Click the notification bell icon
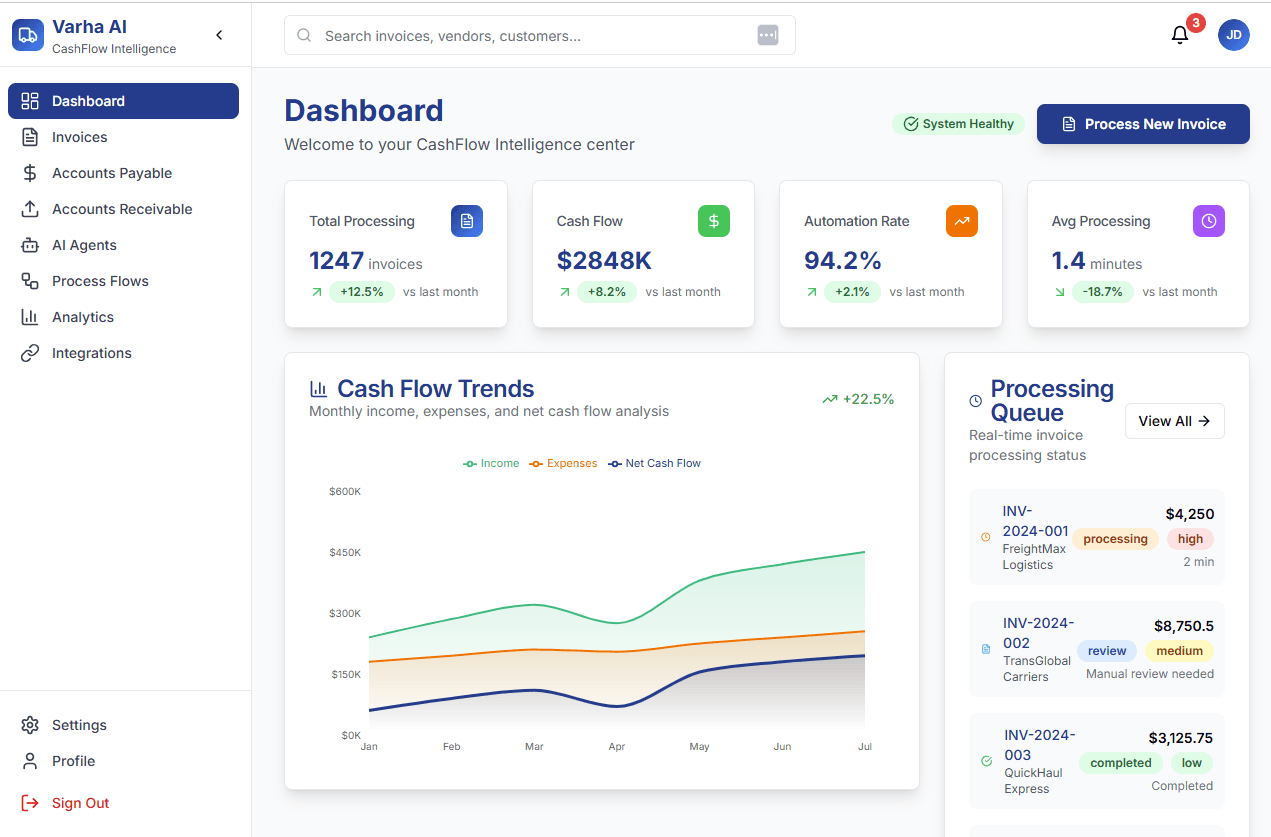 point(1180,35)
